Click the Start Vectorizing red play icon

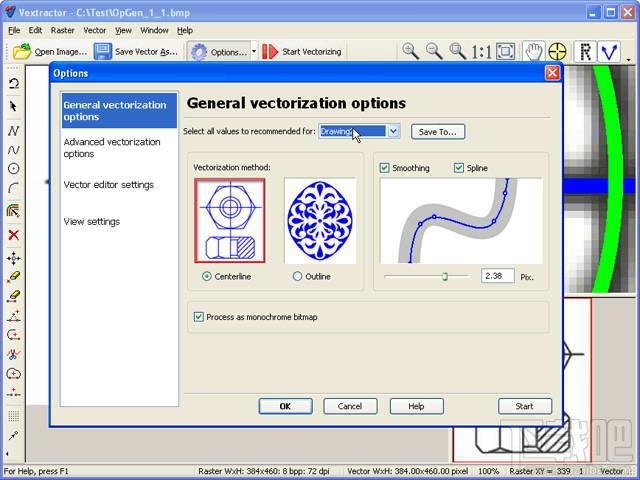tap(270, 52)
